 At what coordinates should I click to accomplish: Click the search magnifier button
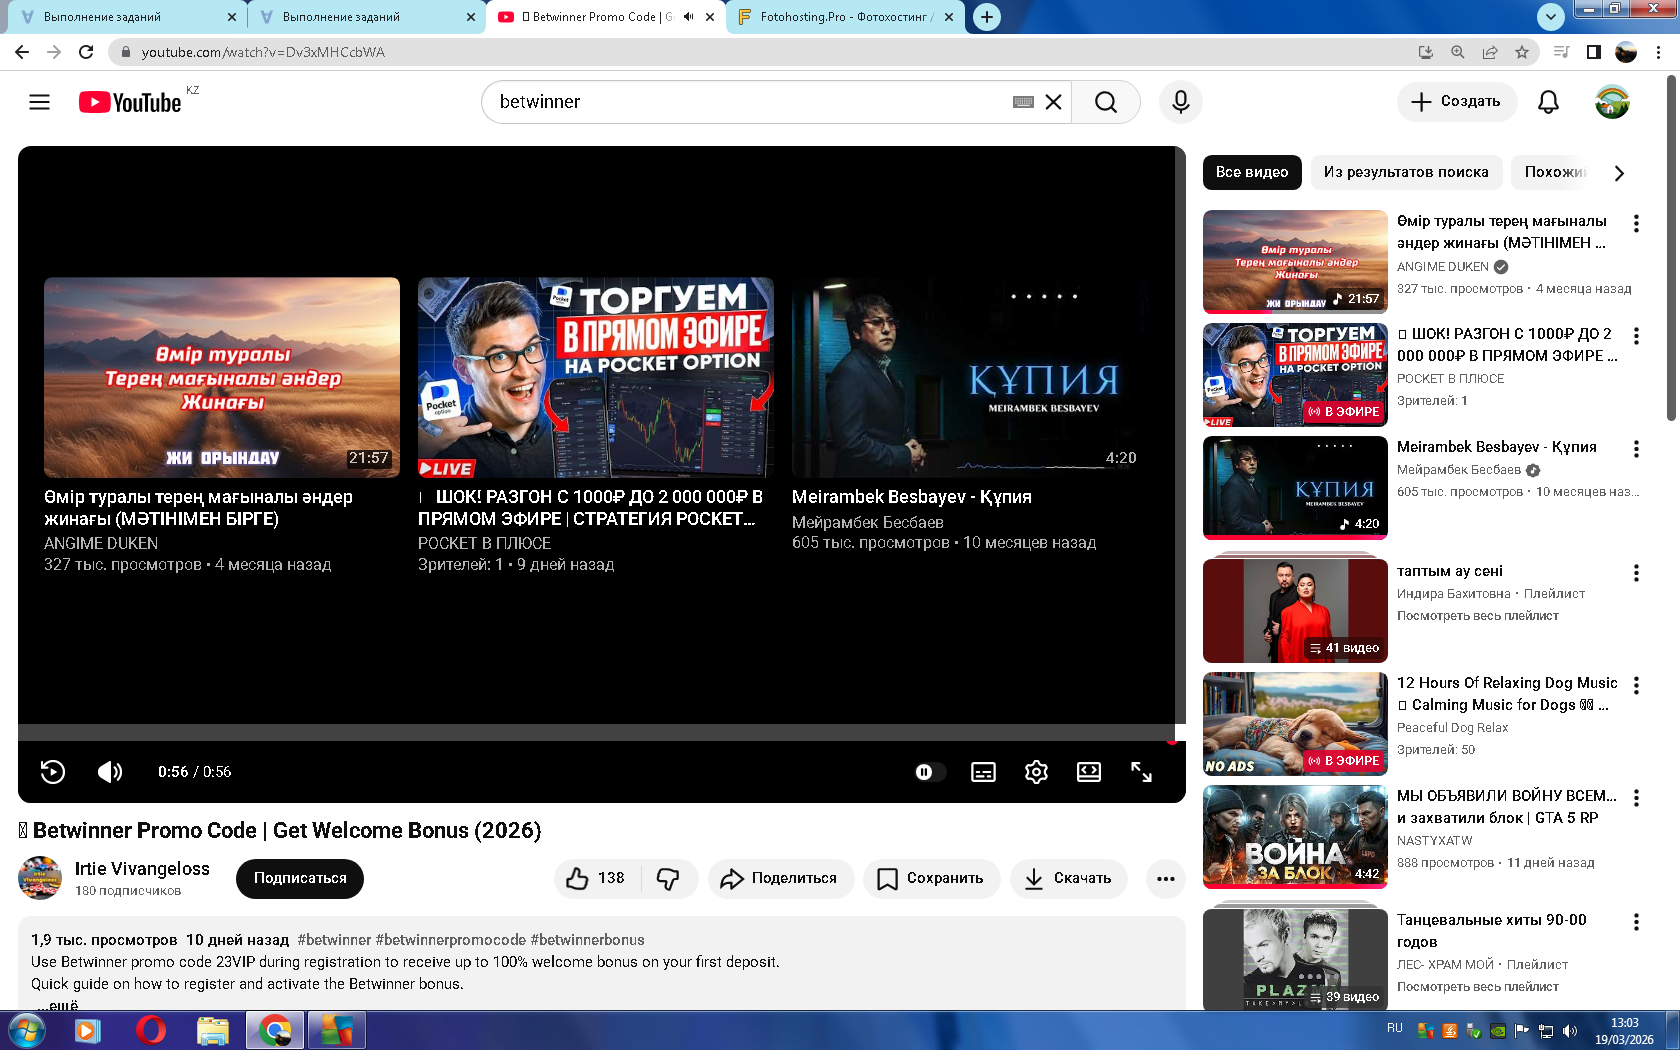point(1105,102)
